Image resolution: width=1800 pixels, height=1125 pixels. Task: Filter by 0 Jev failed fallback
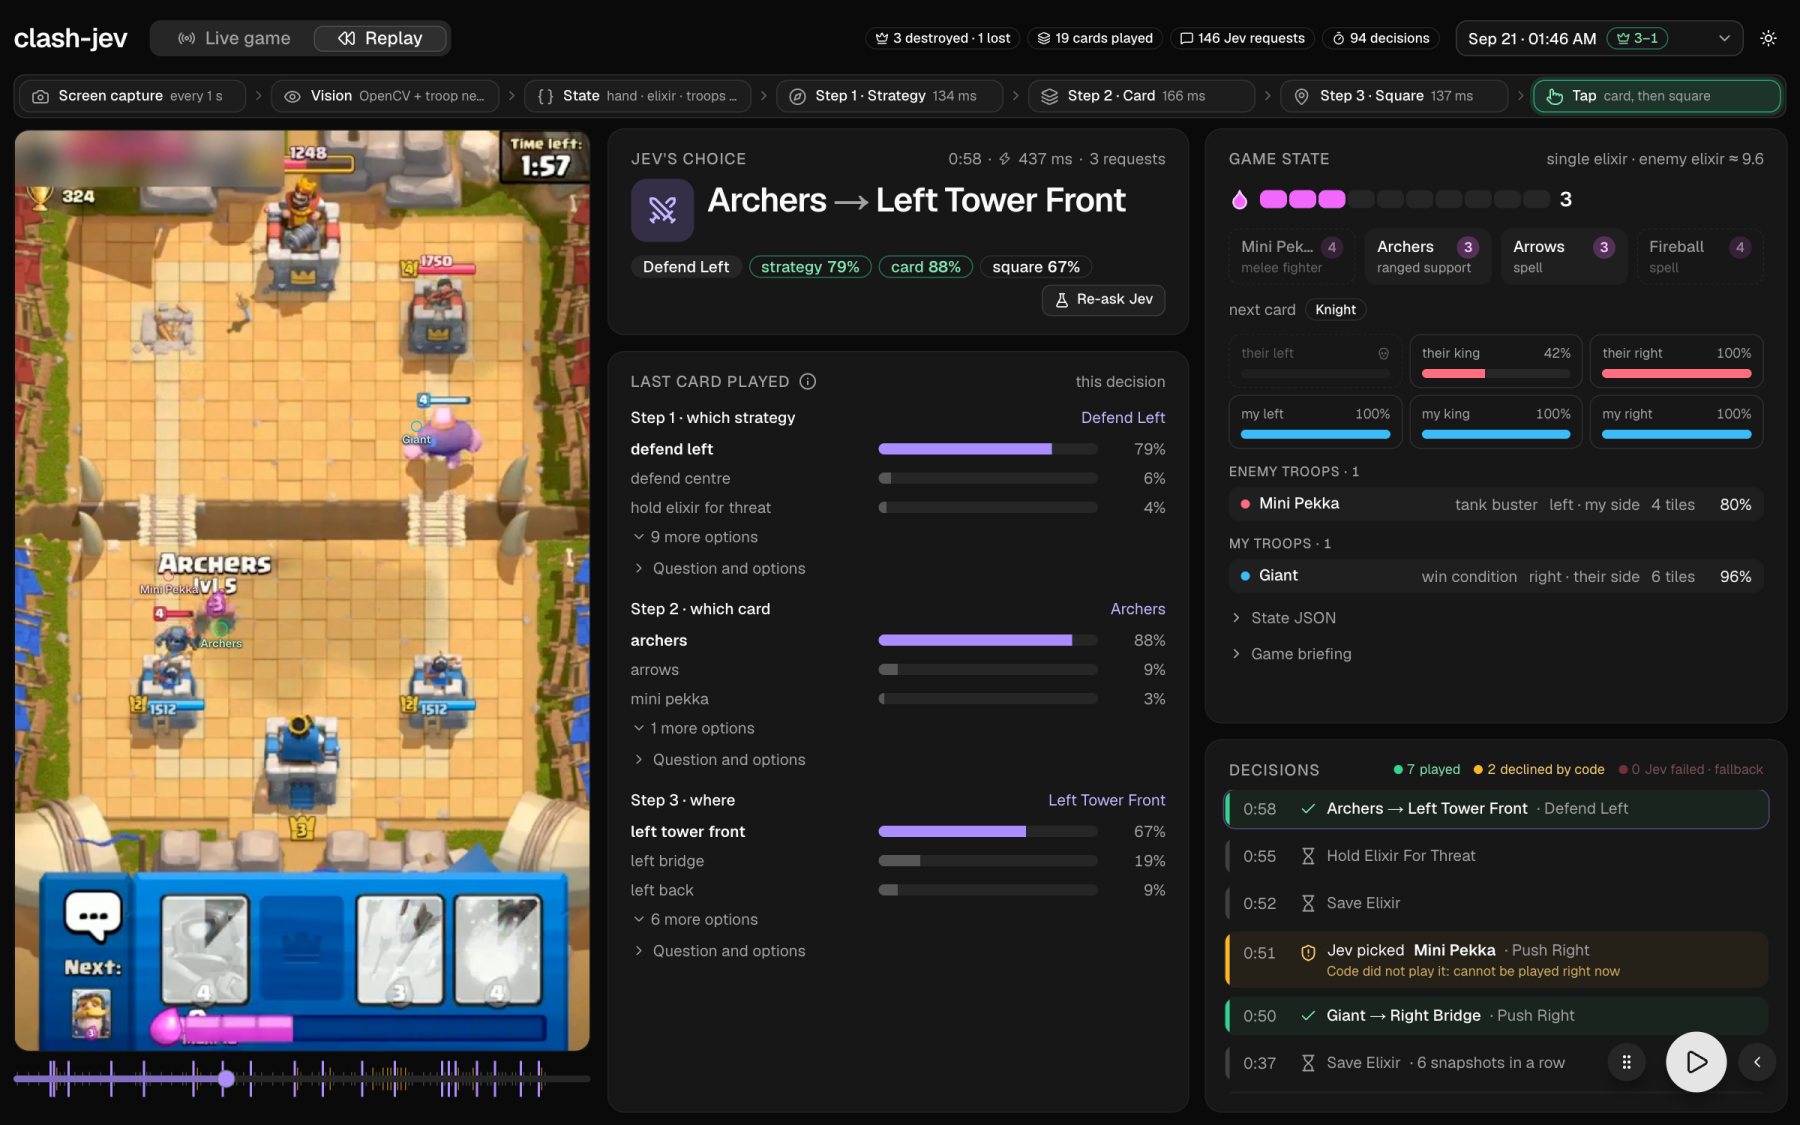[x=1690, y=769]
